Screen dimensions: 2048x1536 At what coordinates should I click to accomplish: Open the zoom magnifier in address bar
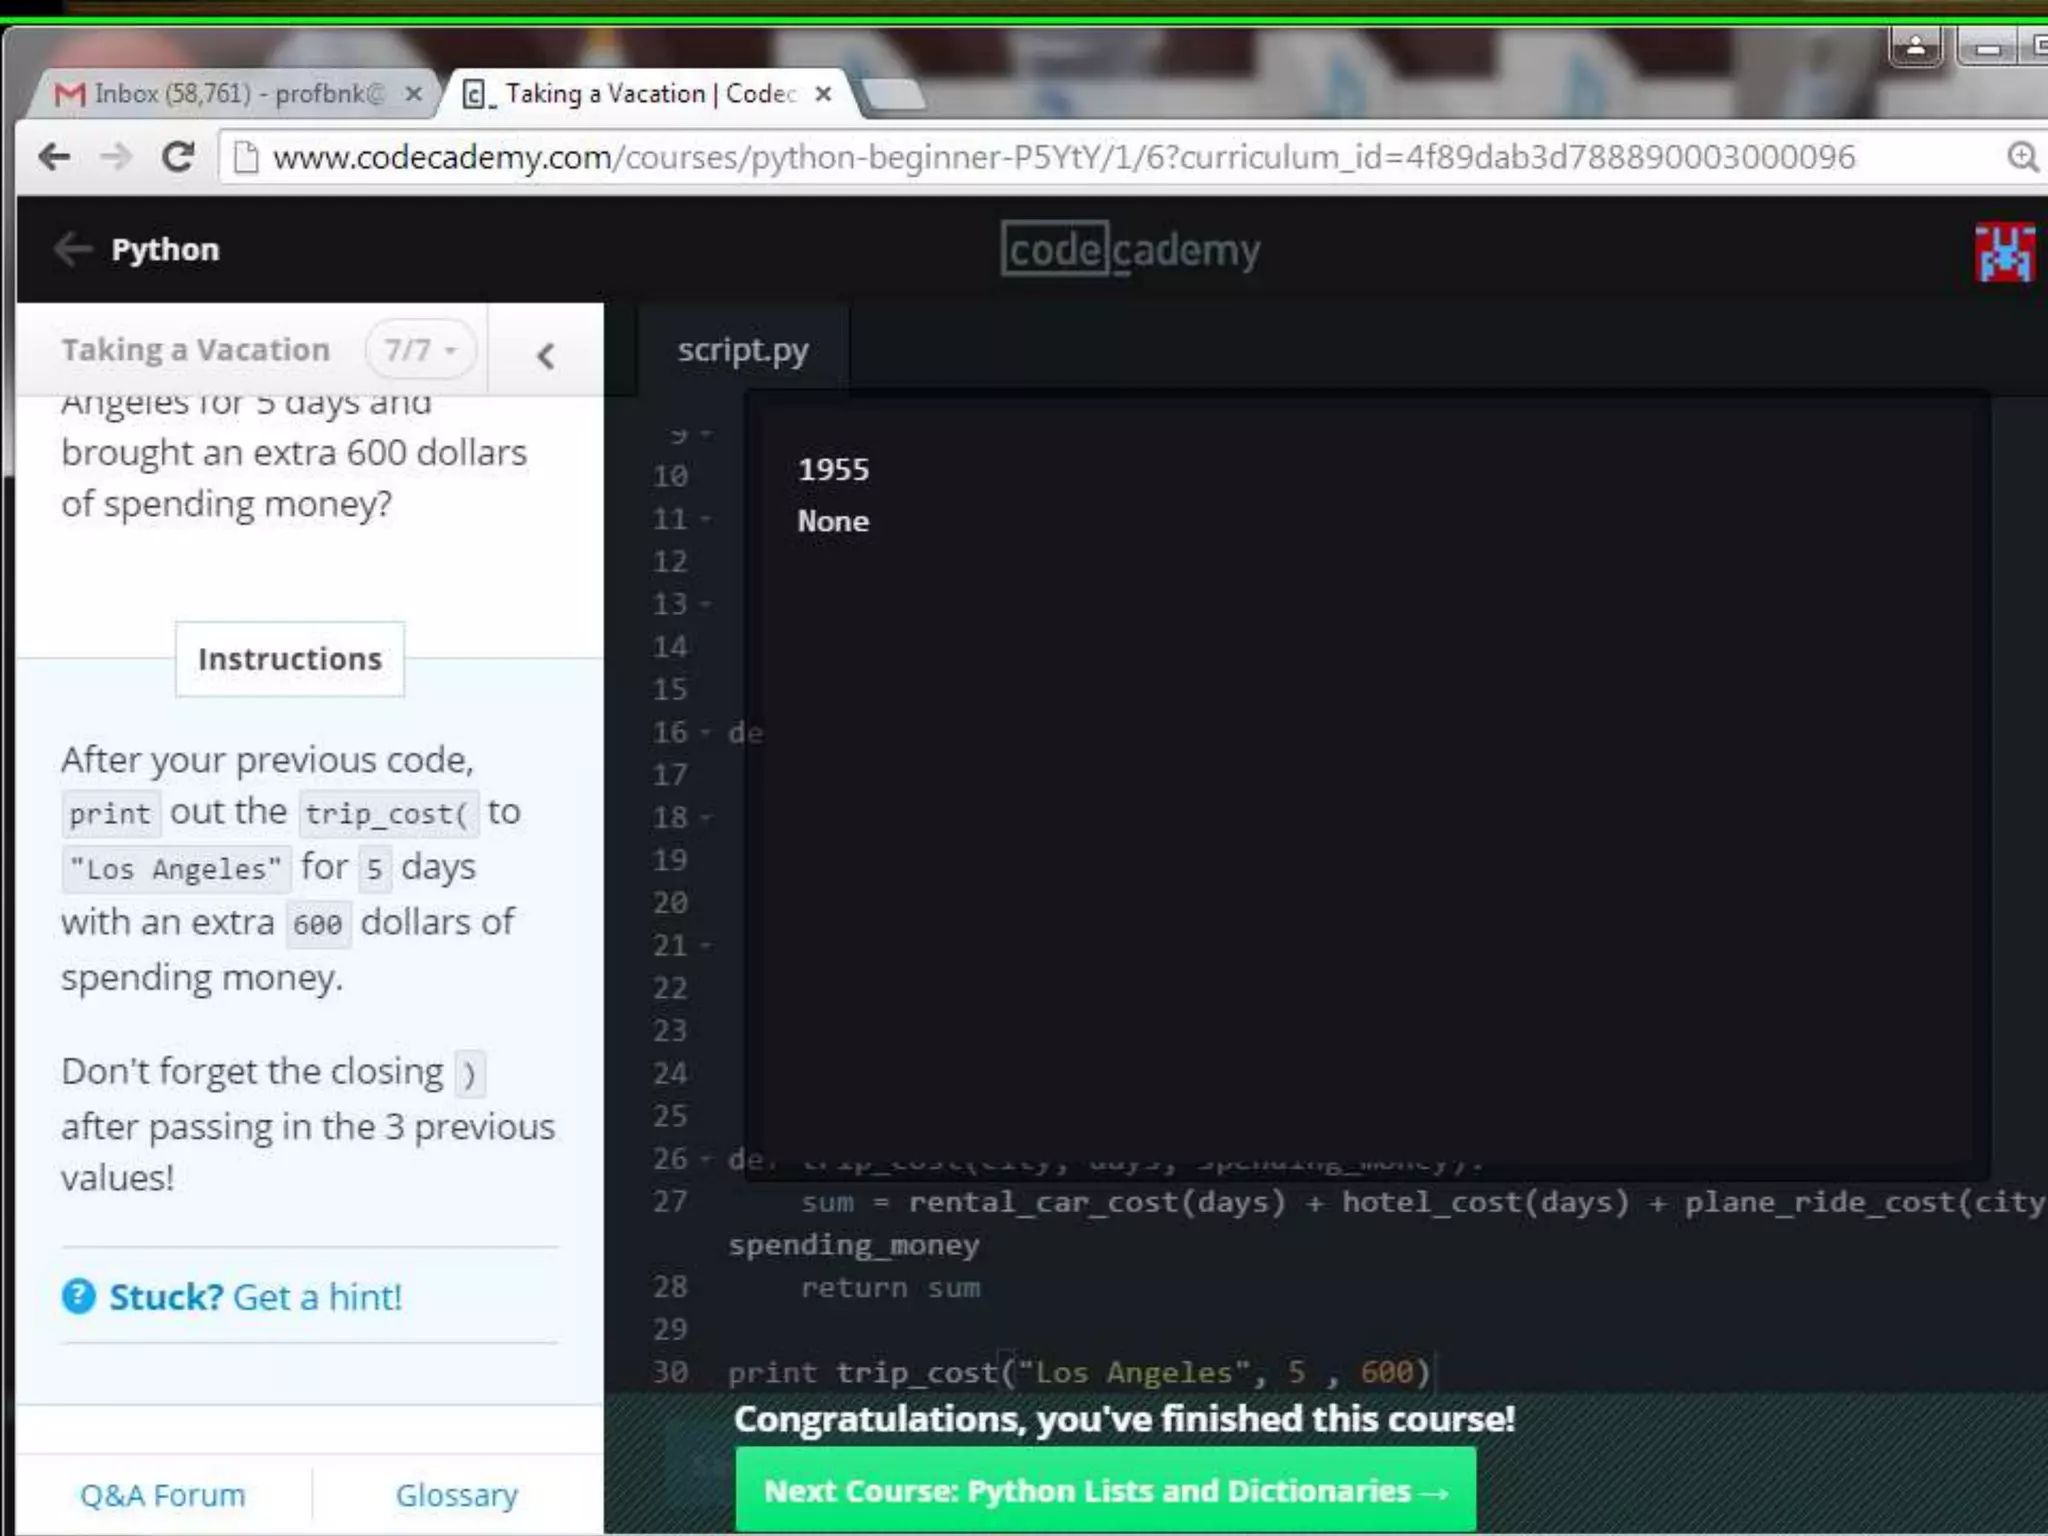click(2022, 157)
